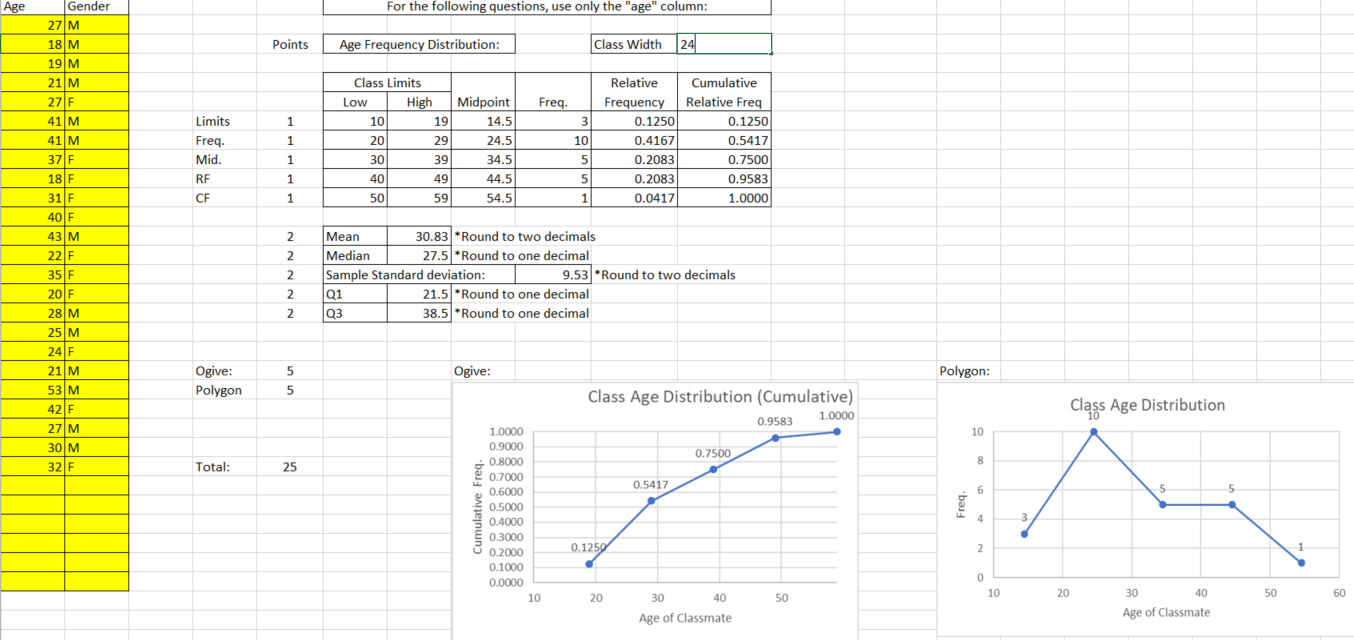Select the Q1 value 21.5
Image resolution: width=1354 pixels, height=640 pixels.
point(419,294)
